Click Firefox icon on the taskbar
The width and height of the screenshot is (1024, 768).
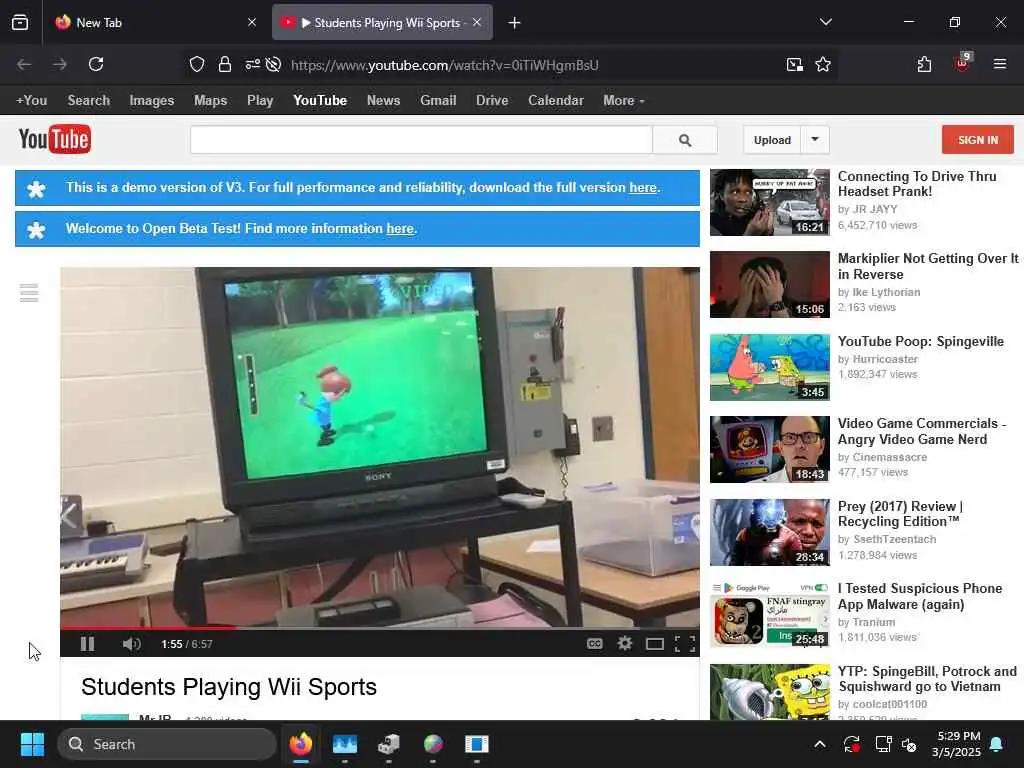click(x=301, y=744)
